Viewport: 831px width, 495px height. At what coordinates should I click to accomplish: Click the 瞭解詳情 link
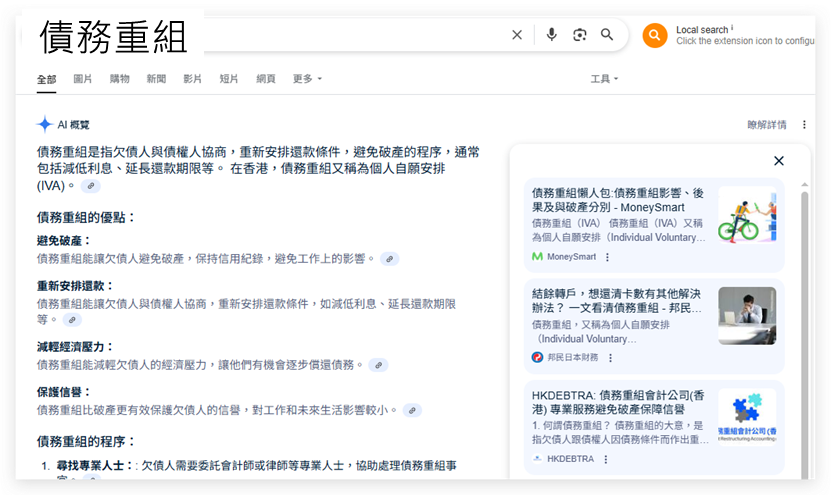[767, 125]
